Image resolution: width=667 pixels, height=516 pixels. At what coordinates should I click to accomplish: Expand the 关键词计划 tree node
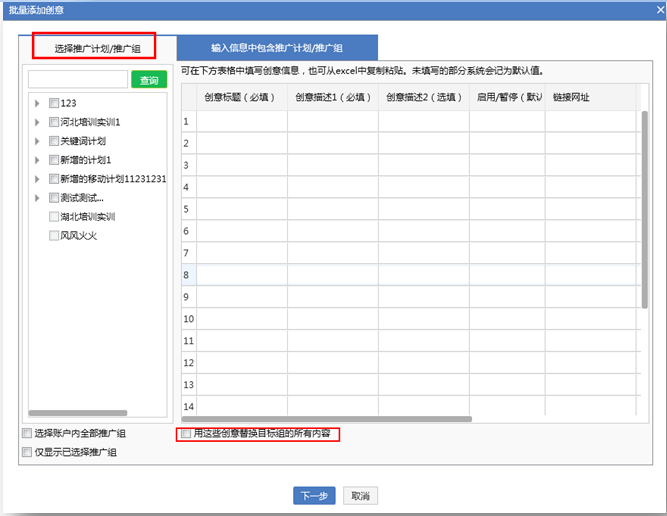(38, 141)
